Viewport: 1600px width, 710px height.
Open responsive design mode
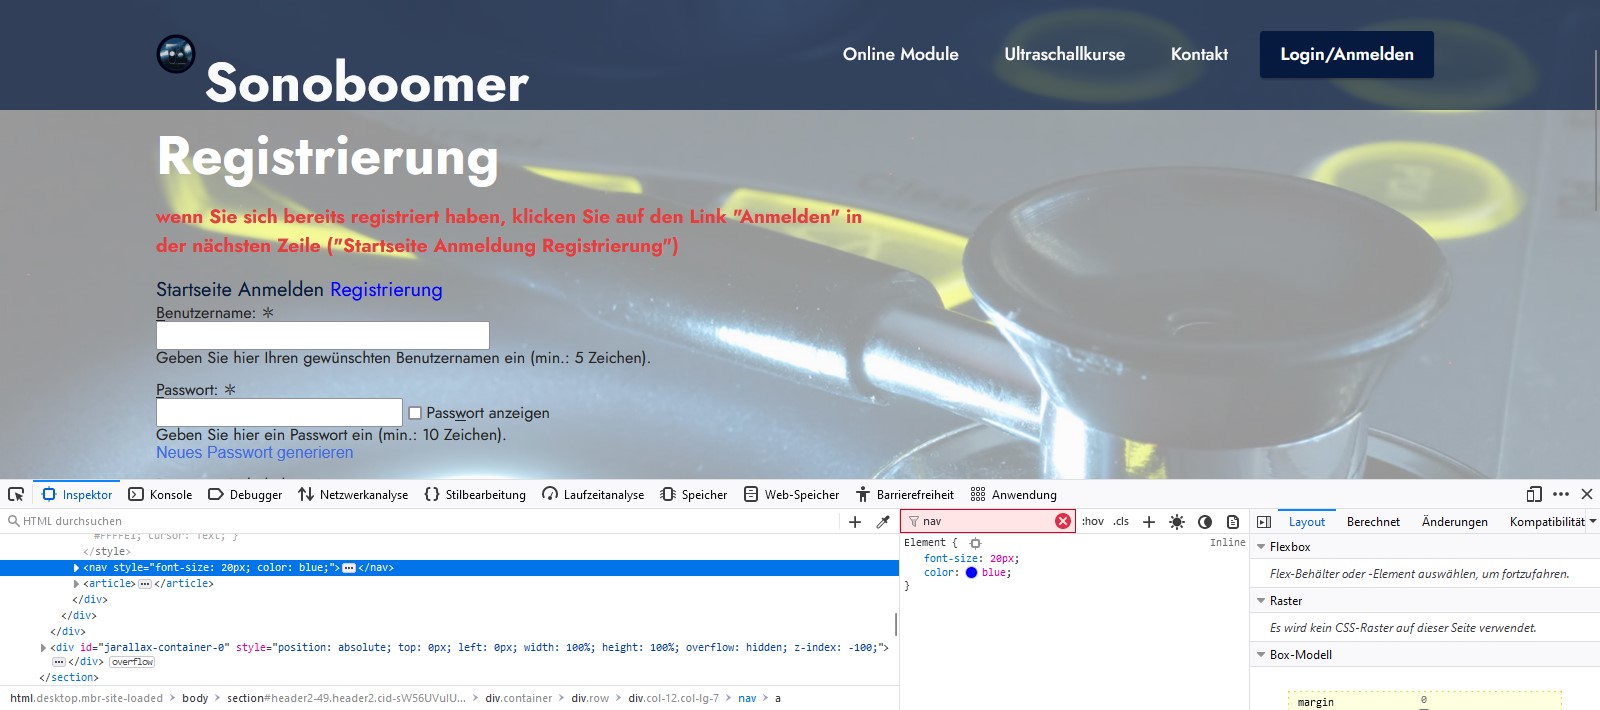click(x=1534, y=494)
